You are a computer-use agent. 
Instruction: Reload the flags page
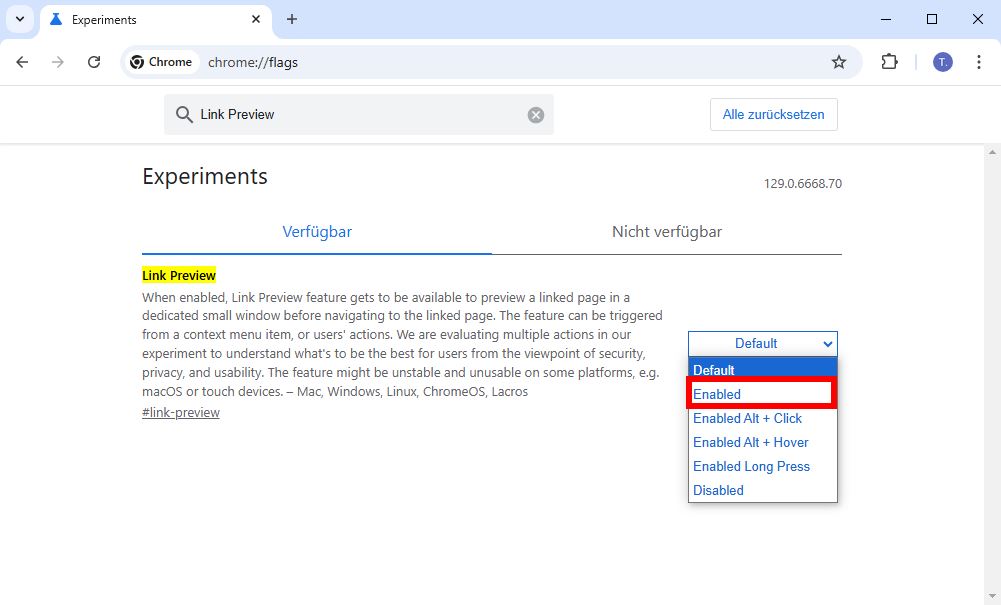coord(94,61)
